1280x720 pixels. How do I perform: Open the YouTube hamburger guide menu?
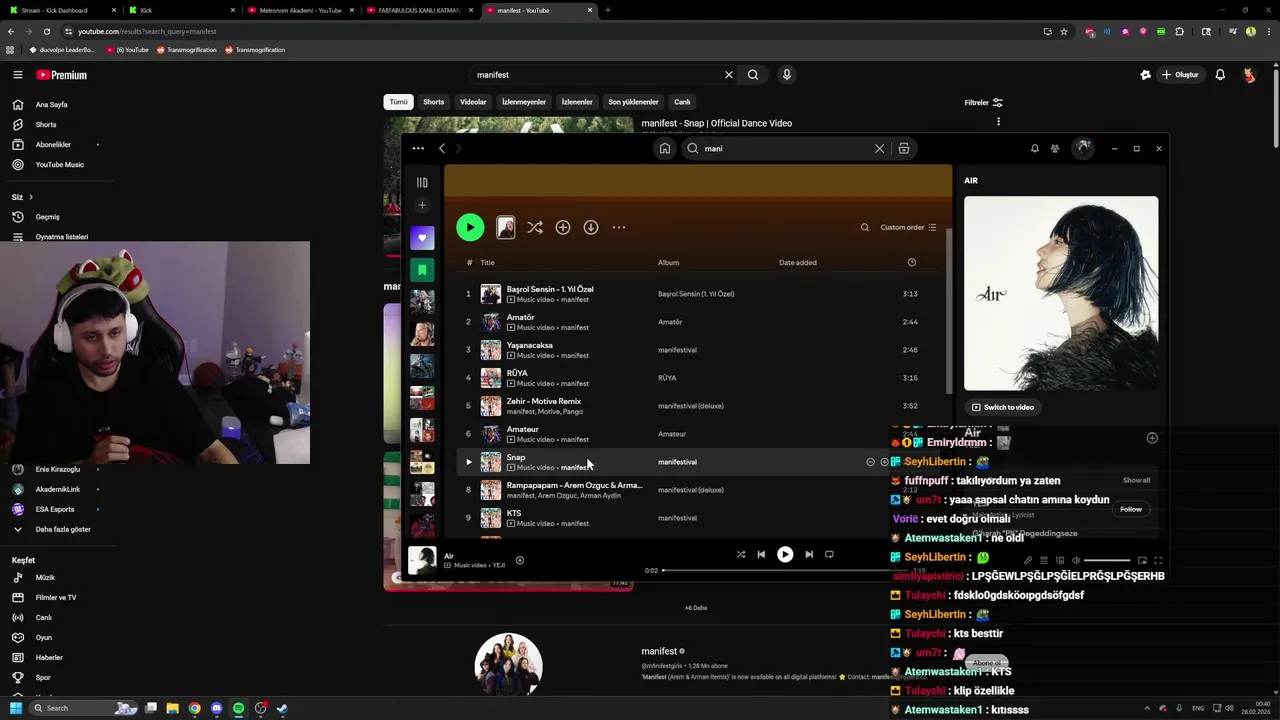click(x=17, y=75)
